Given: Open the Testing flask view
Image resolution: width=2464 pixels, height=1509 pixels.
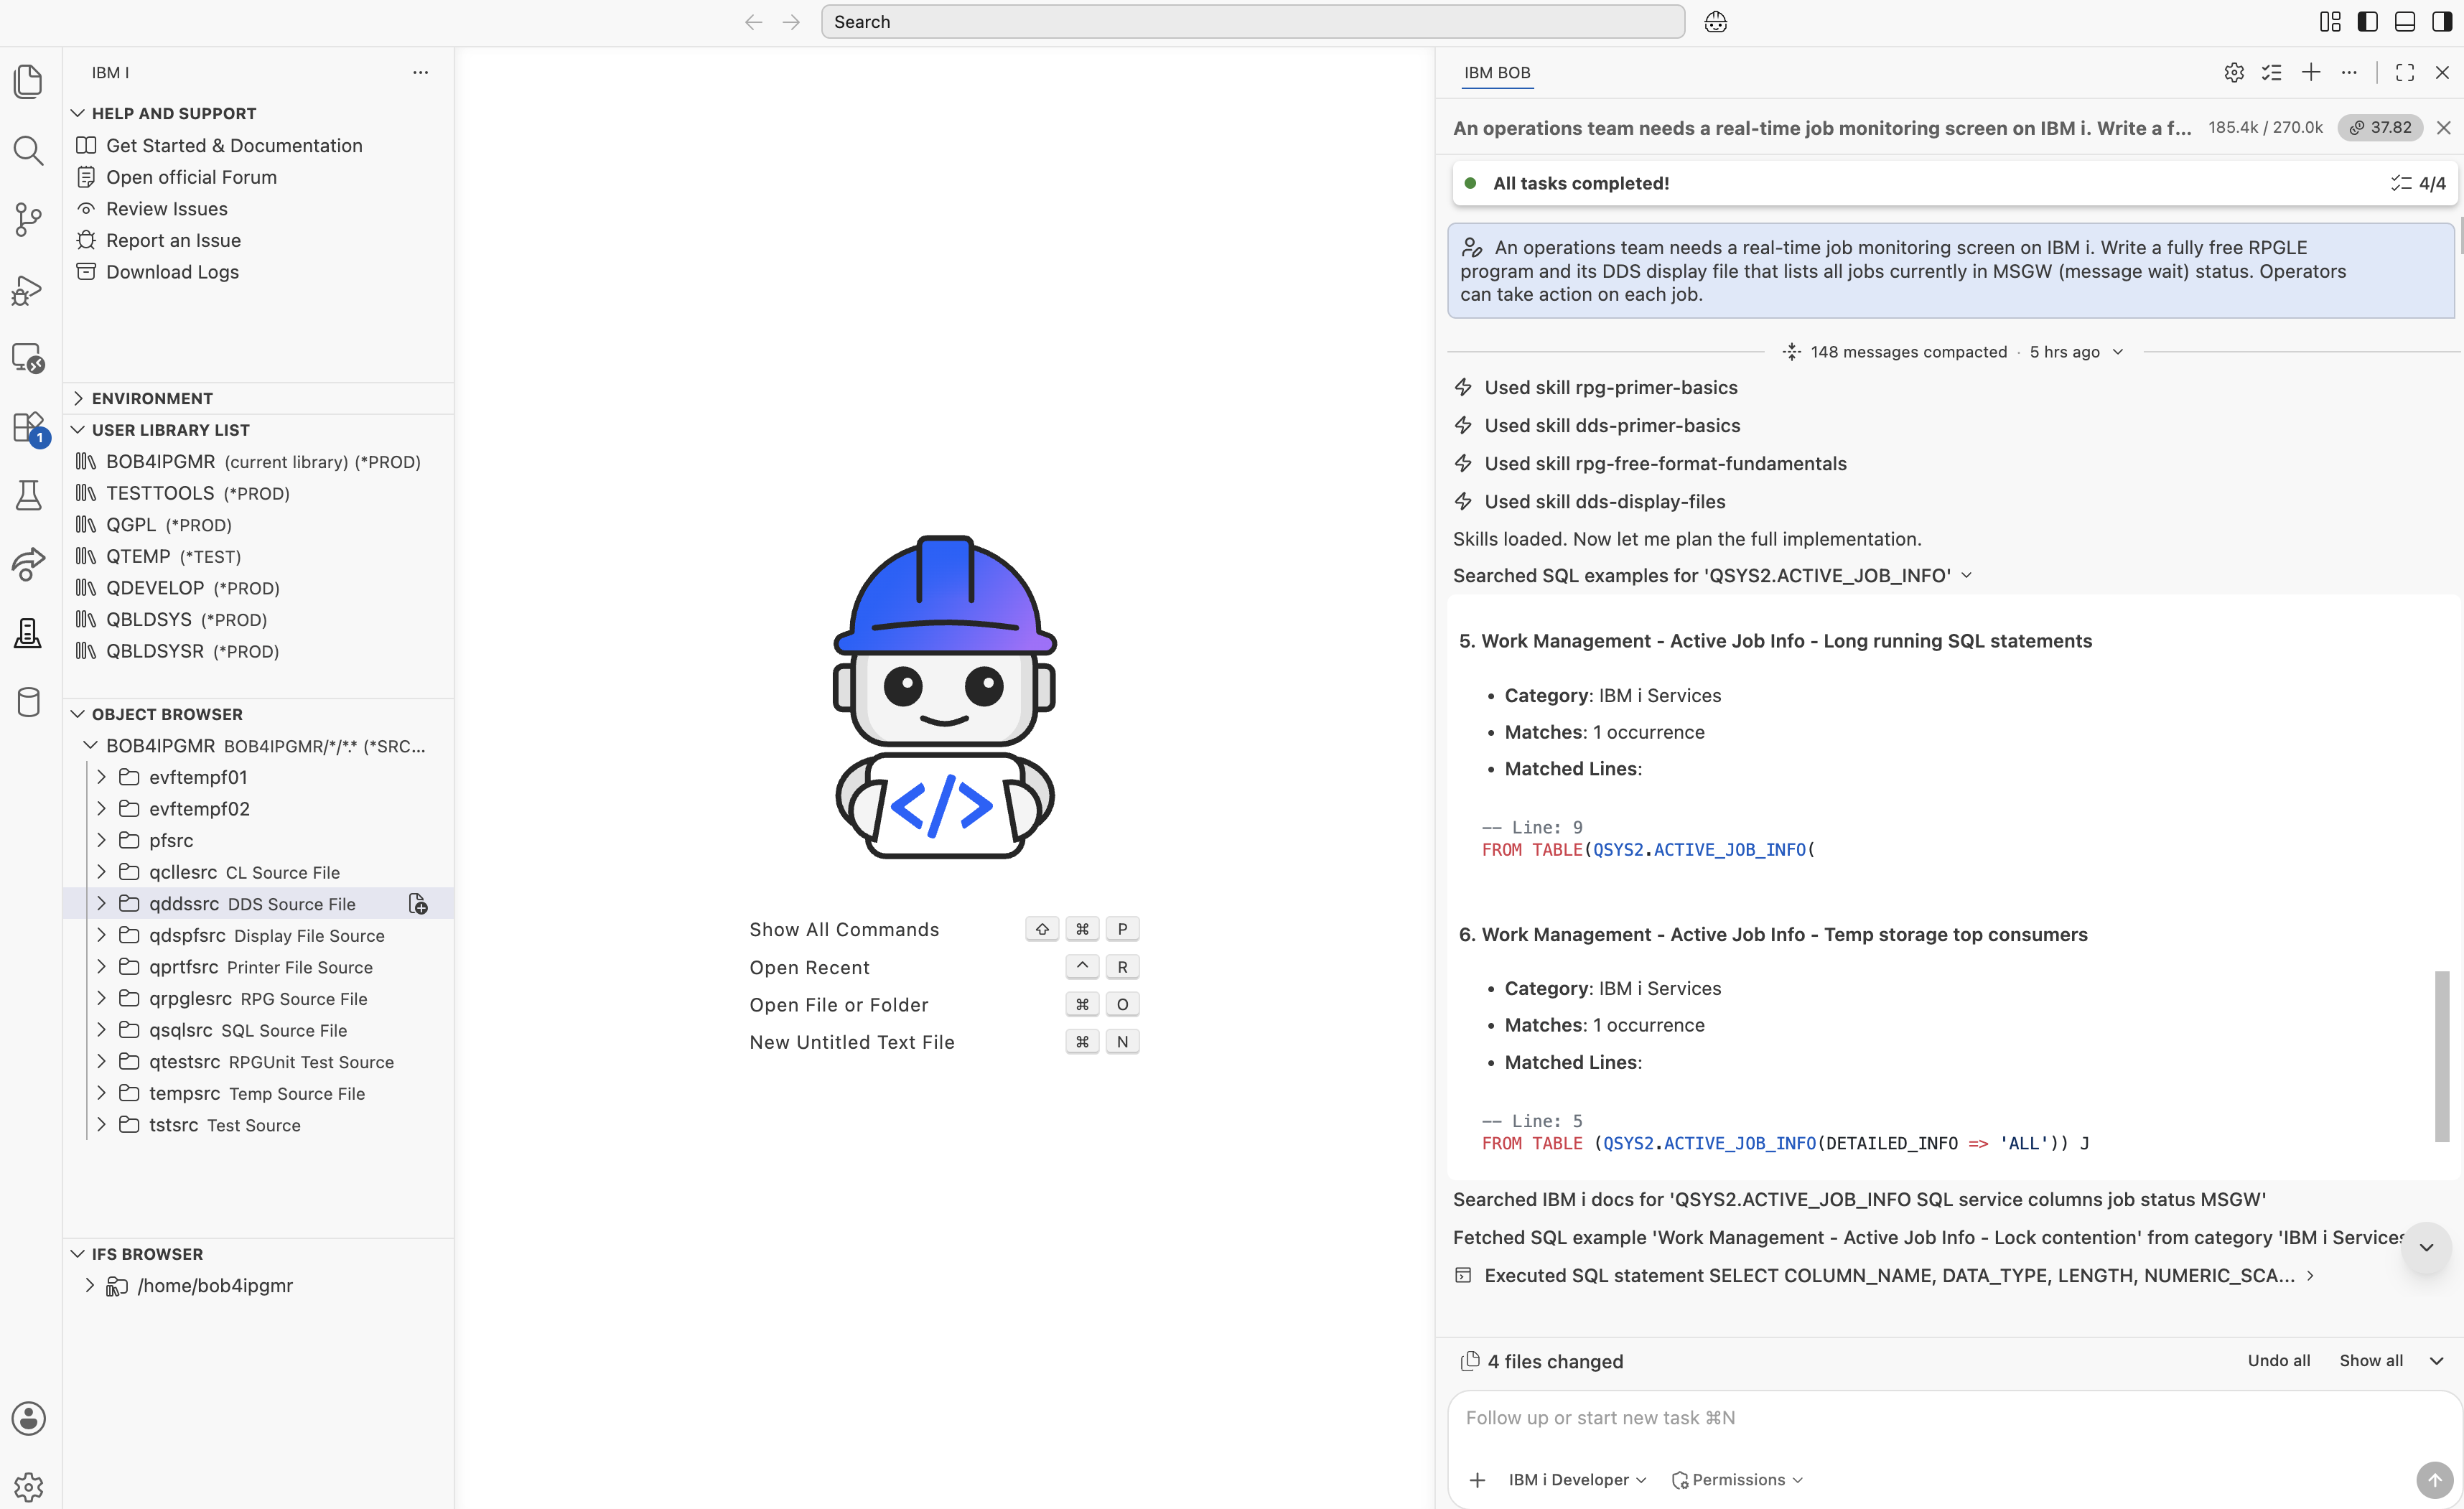Looking at the screenshot, I should click(x=29, y=496).
